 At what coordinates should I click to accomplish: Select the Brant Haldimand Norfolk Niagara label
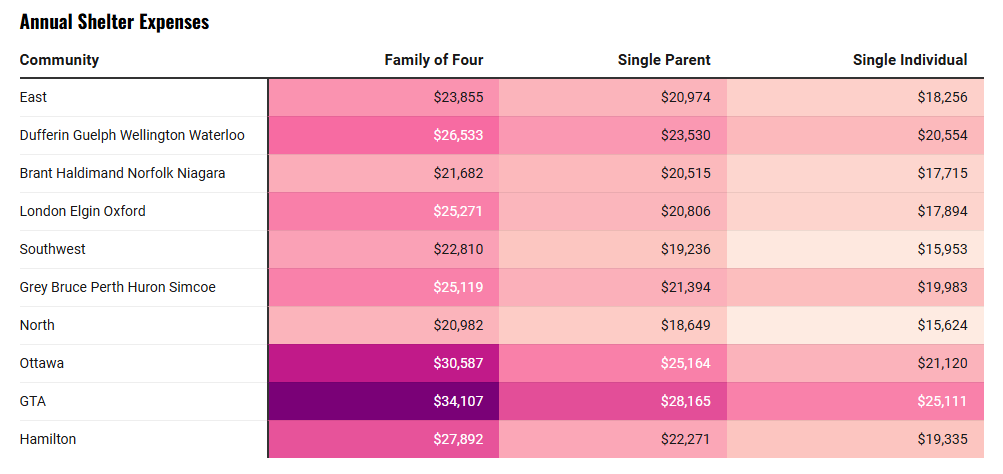click(x=123, y=173)
